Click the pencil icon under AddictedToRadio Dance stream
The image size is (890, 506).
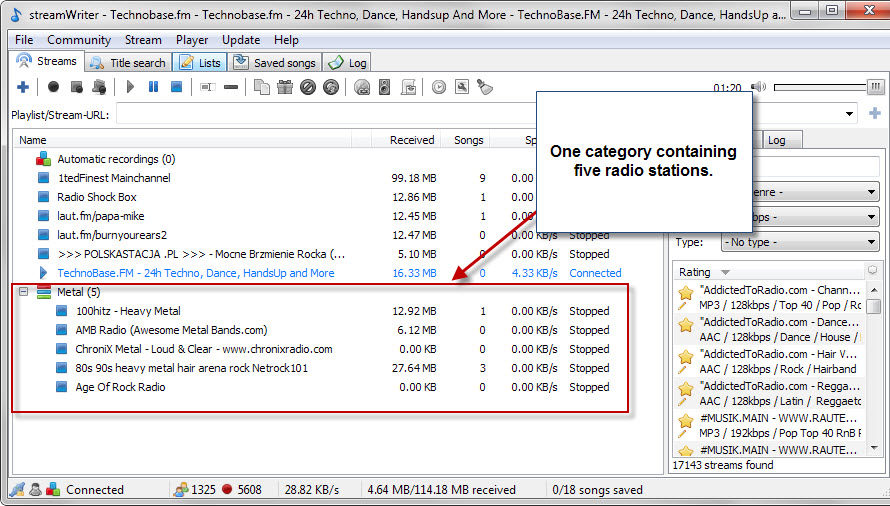tap(682, 338)
